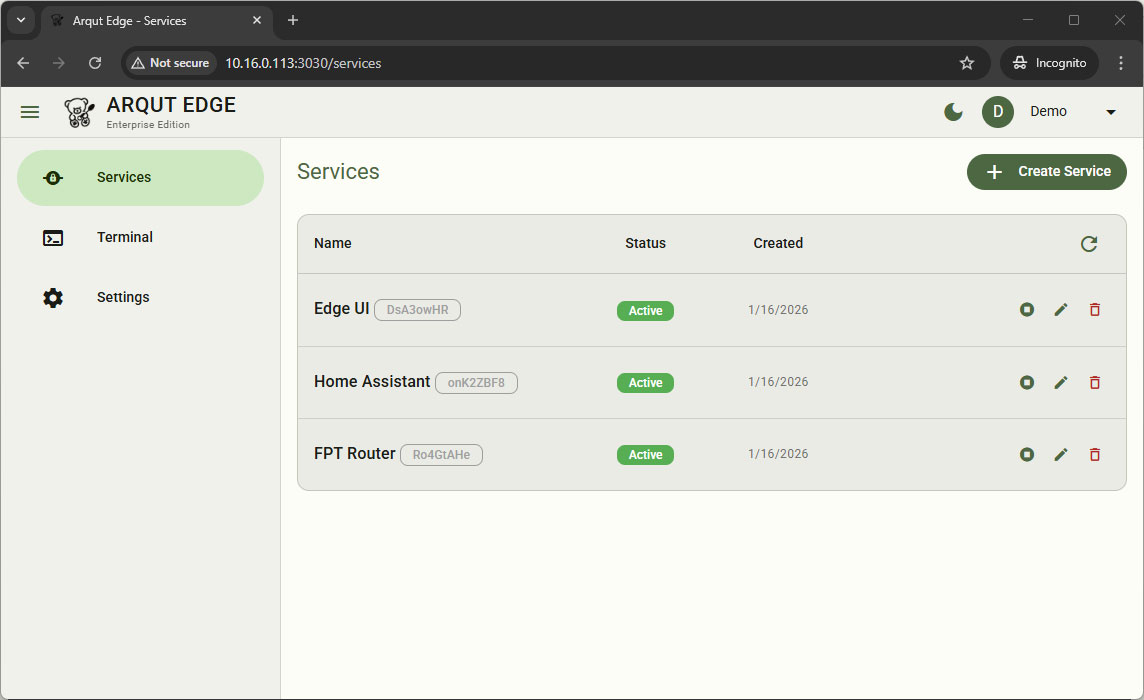Open the Settings sidebar item
This screenshot has width=1144, height=700.
tap(140, 297)
